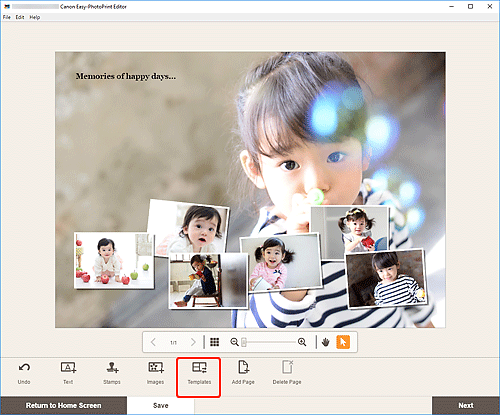Go to next page arrow

point(193,342)
